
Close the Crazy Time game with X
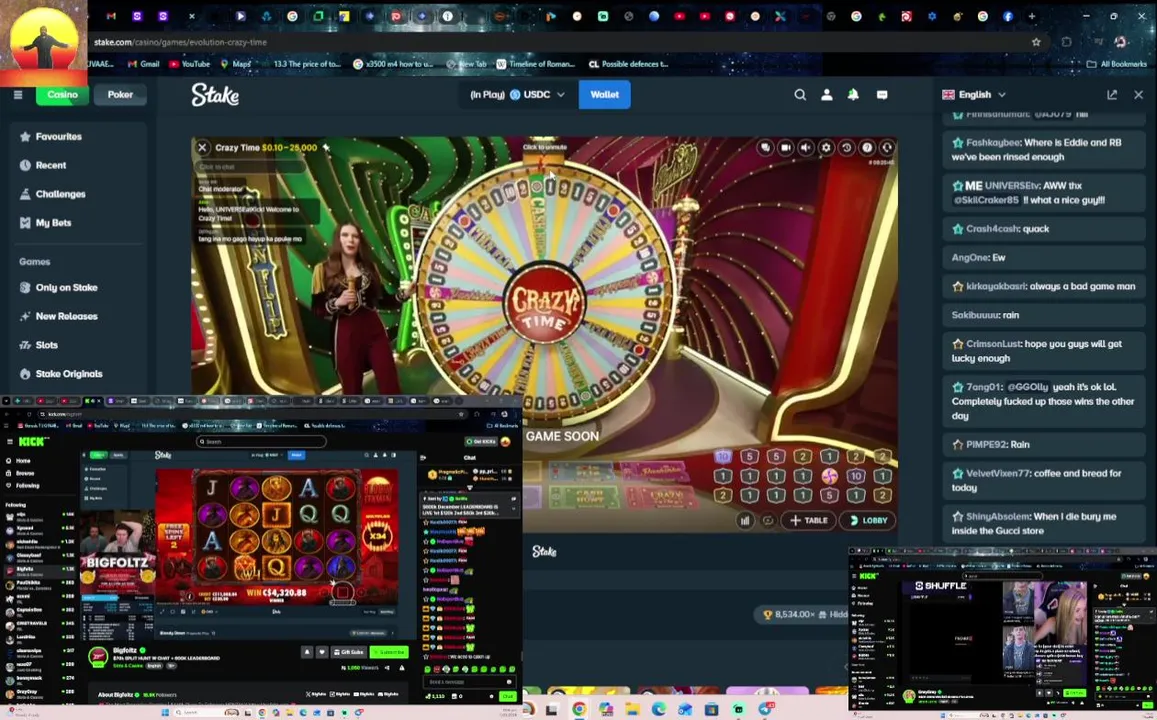click(202, 148)
